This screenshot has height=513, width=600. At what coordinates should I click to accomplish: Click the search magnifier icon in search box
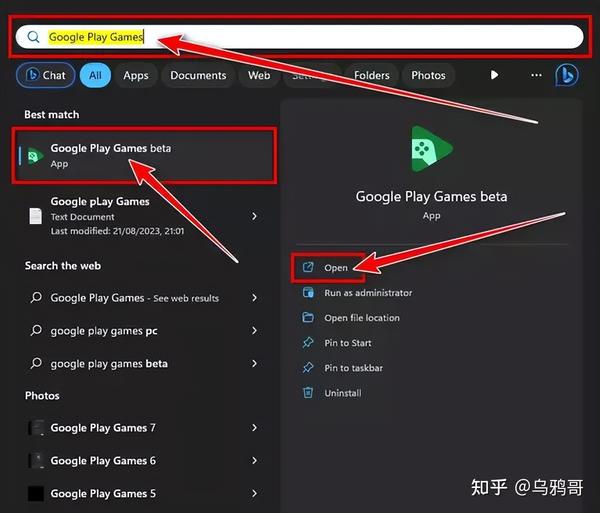point(33,37)
